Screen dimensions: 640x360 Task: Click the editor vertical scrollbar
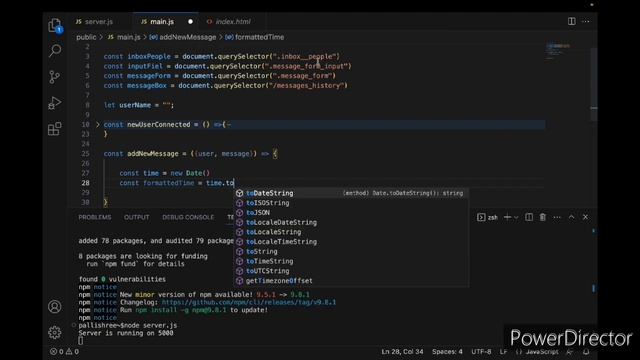point(594,84)
